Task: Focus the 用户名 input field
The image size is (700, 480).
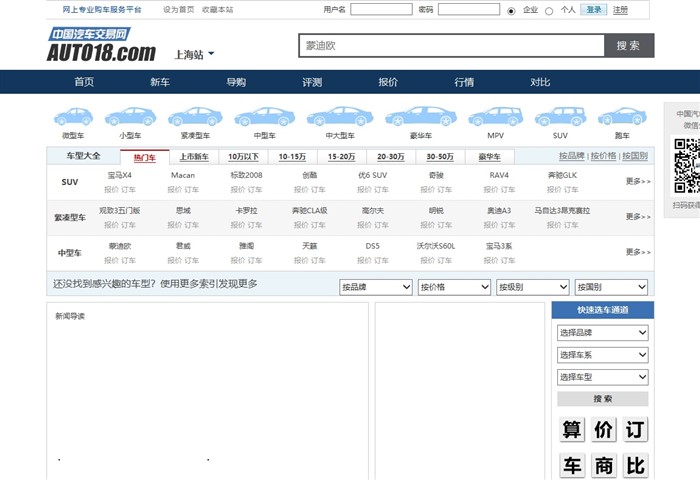Action: tap(381, 9)
